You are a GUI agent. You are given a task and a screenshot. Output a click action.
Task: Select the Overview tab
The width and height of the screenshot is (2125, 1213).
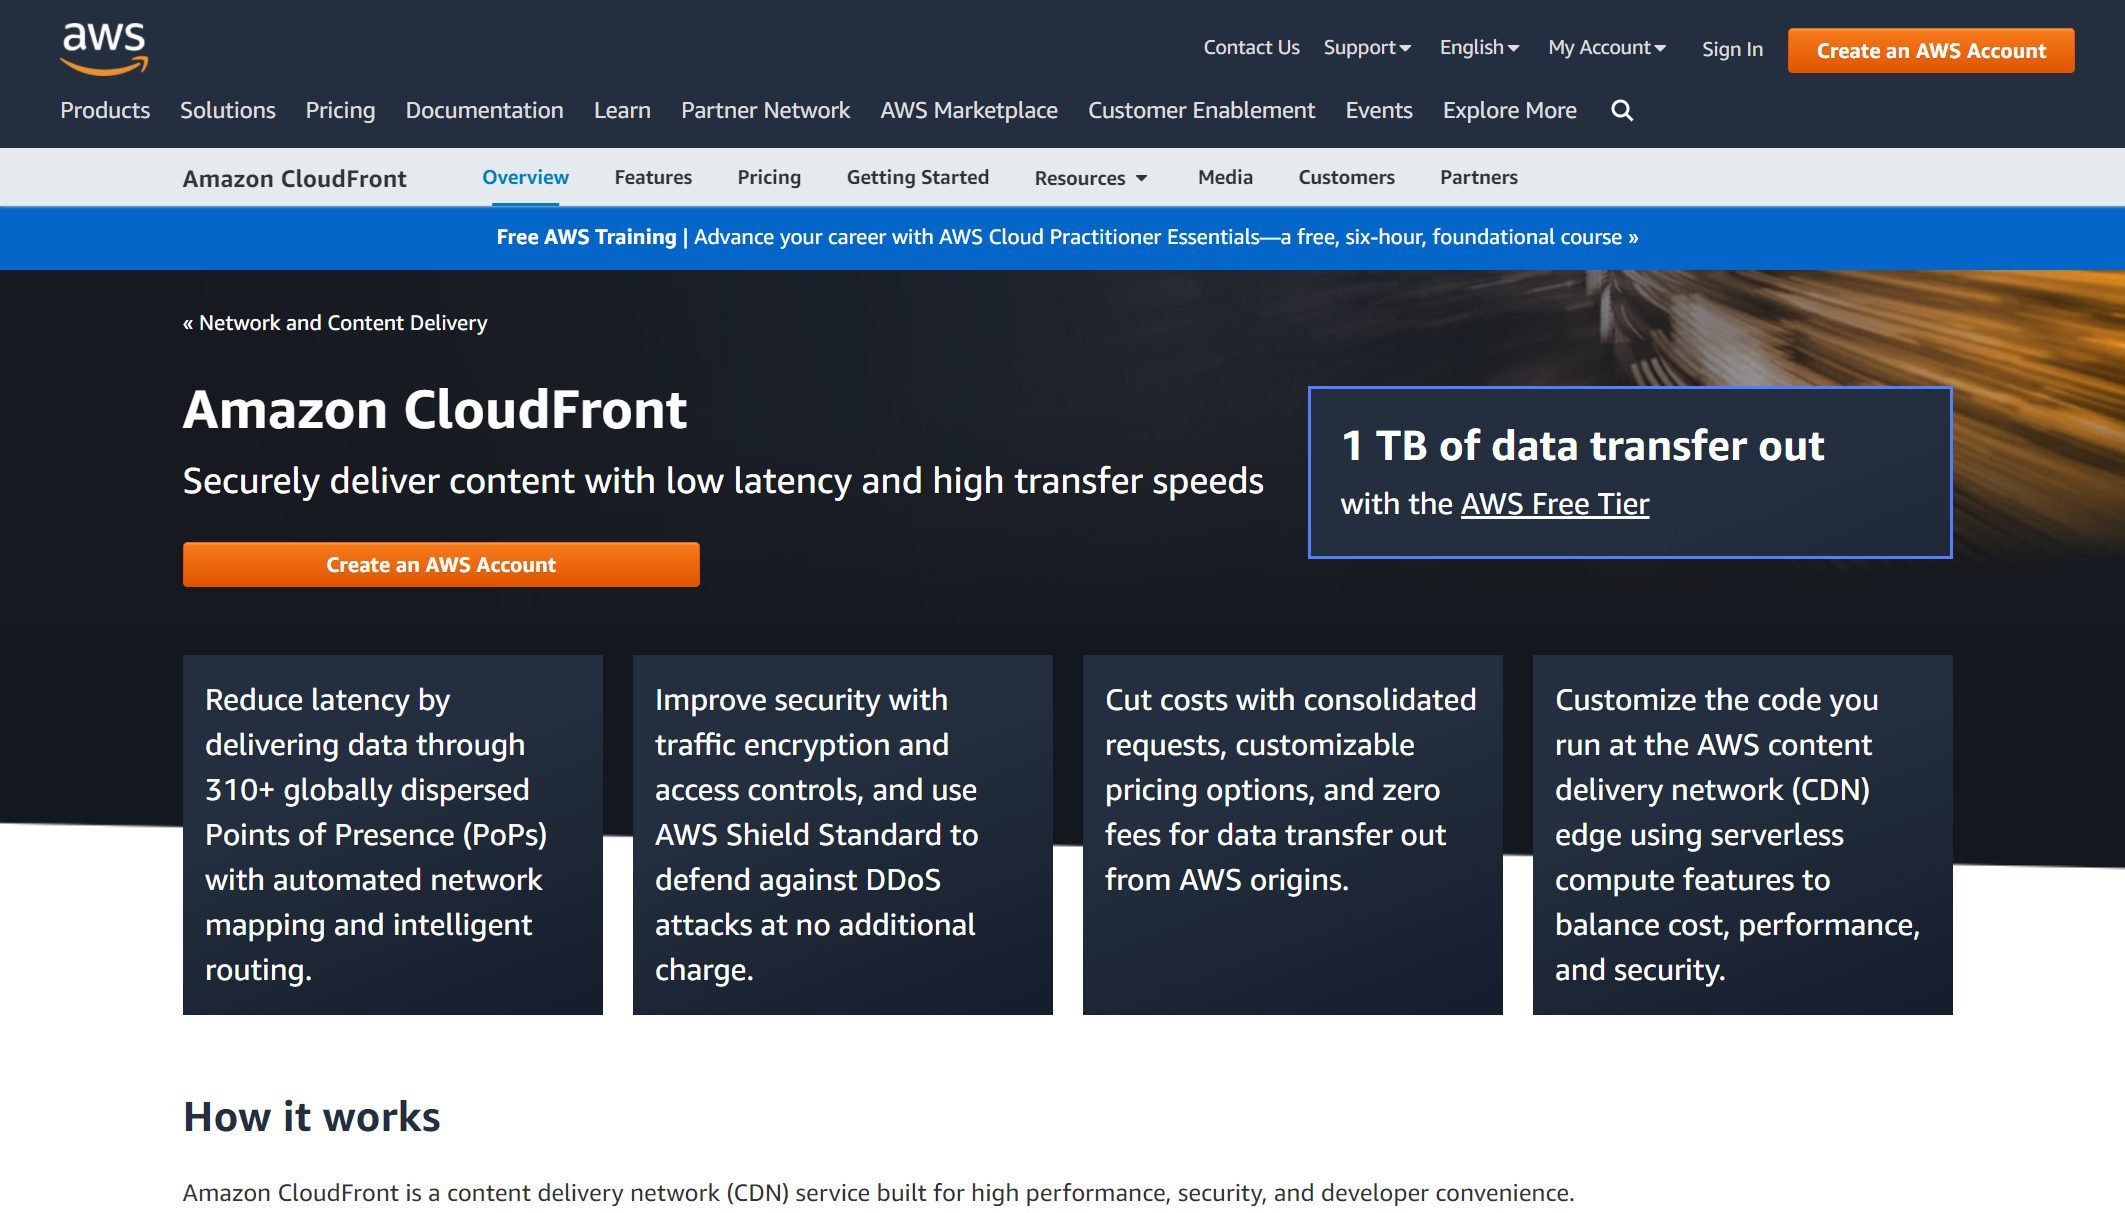coord(525,178)
